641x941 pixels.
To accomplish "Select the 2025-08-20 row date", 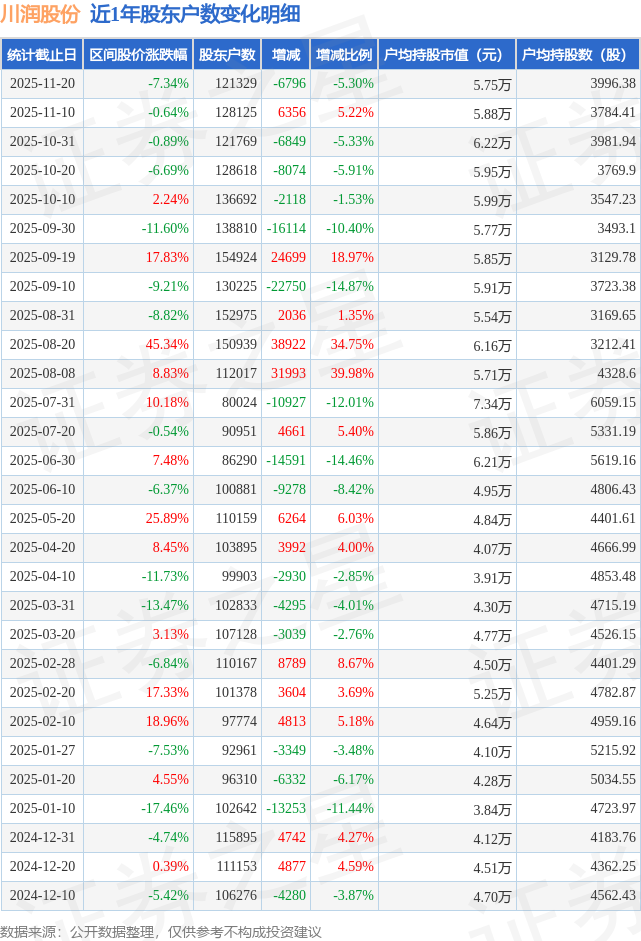I will (x=41, y=345).
